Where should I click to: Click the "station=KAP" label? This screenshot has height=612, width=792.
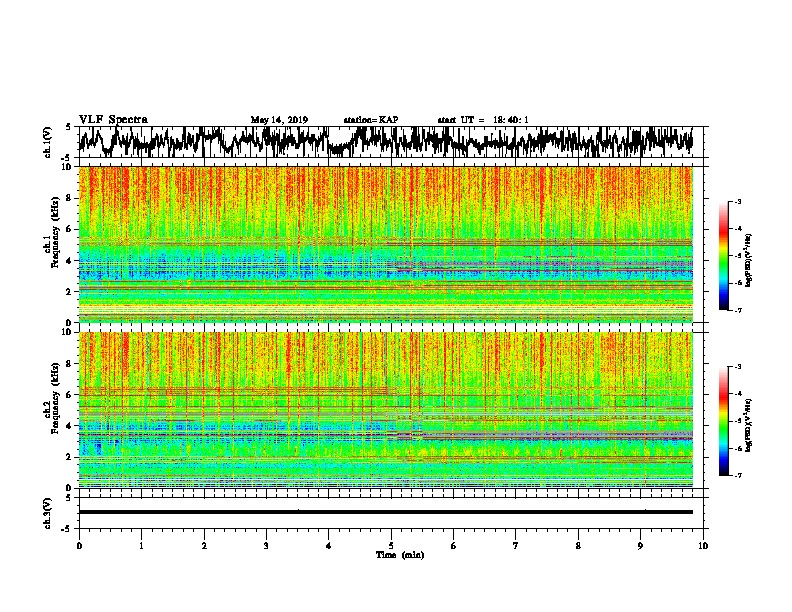[371, 120]
